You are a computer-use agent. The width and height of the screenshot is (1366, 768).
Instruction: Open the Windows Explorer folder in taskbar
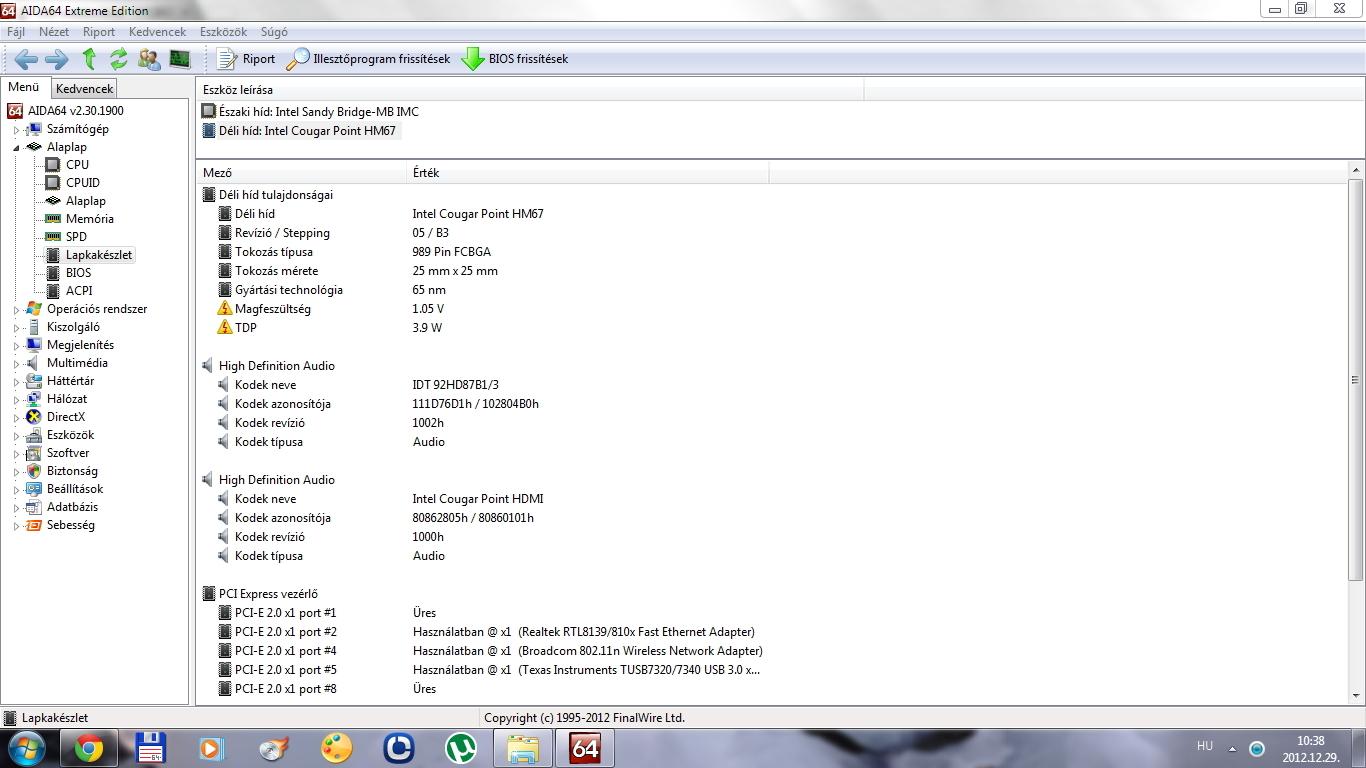(x=523, y=748)
